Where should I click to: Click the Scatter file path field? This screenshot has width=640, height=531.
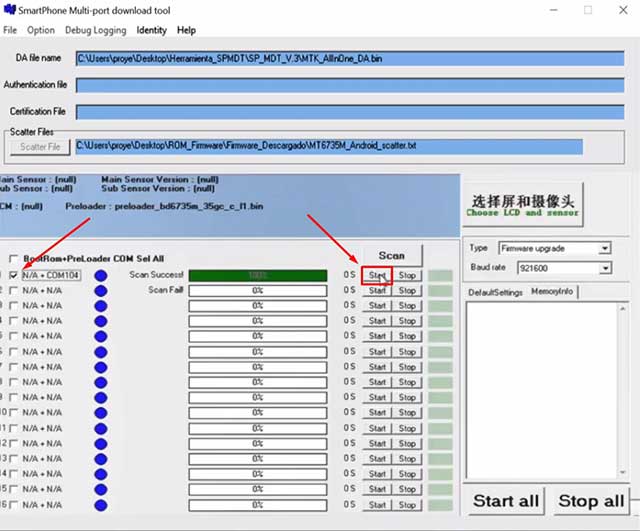tap(329, 146)
